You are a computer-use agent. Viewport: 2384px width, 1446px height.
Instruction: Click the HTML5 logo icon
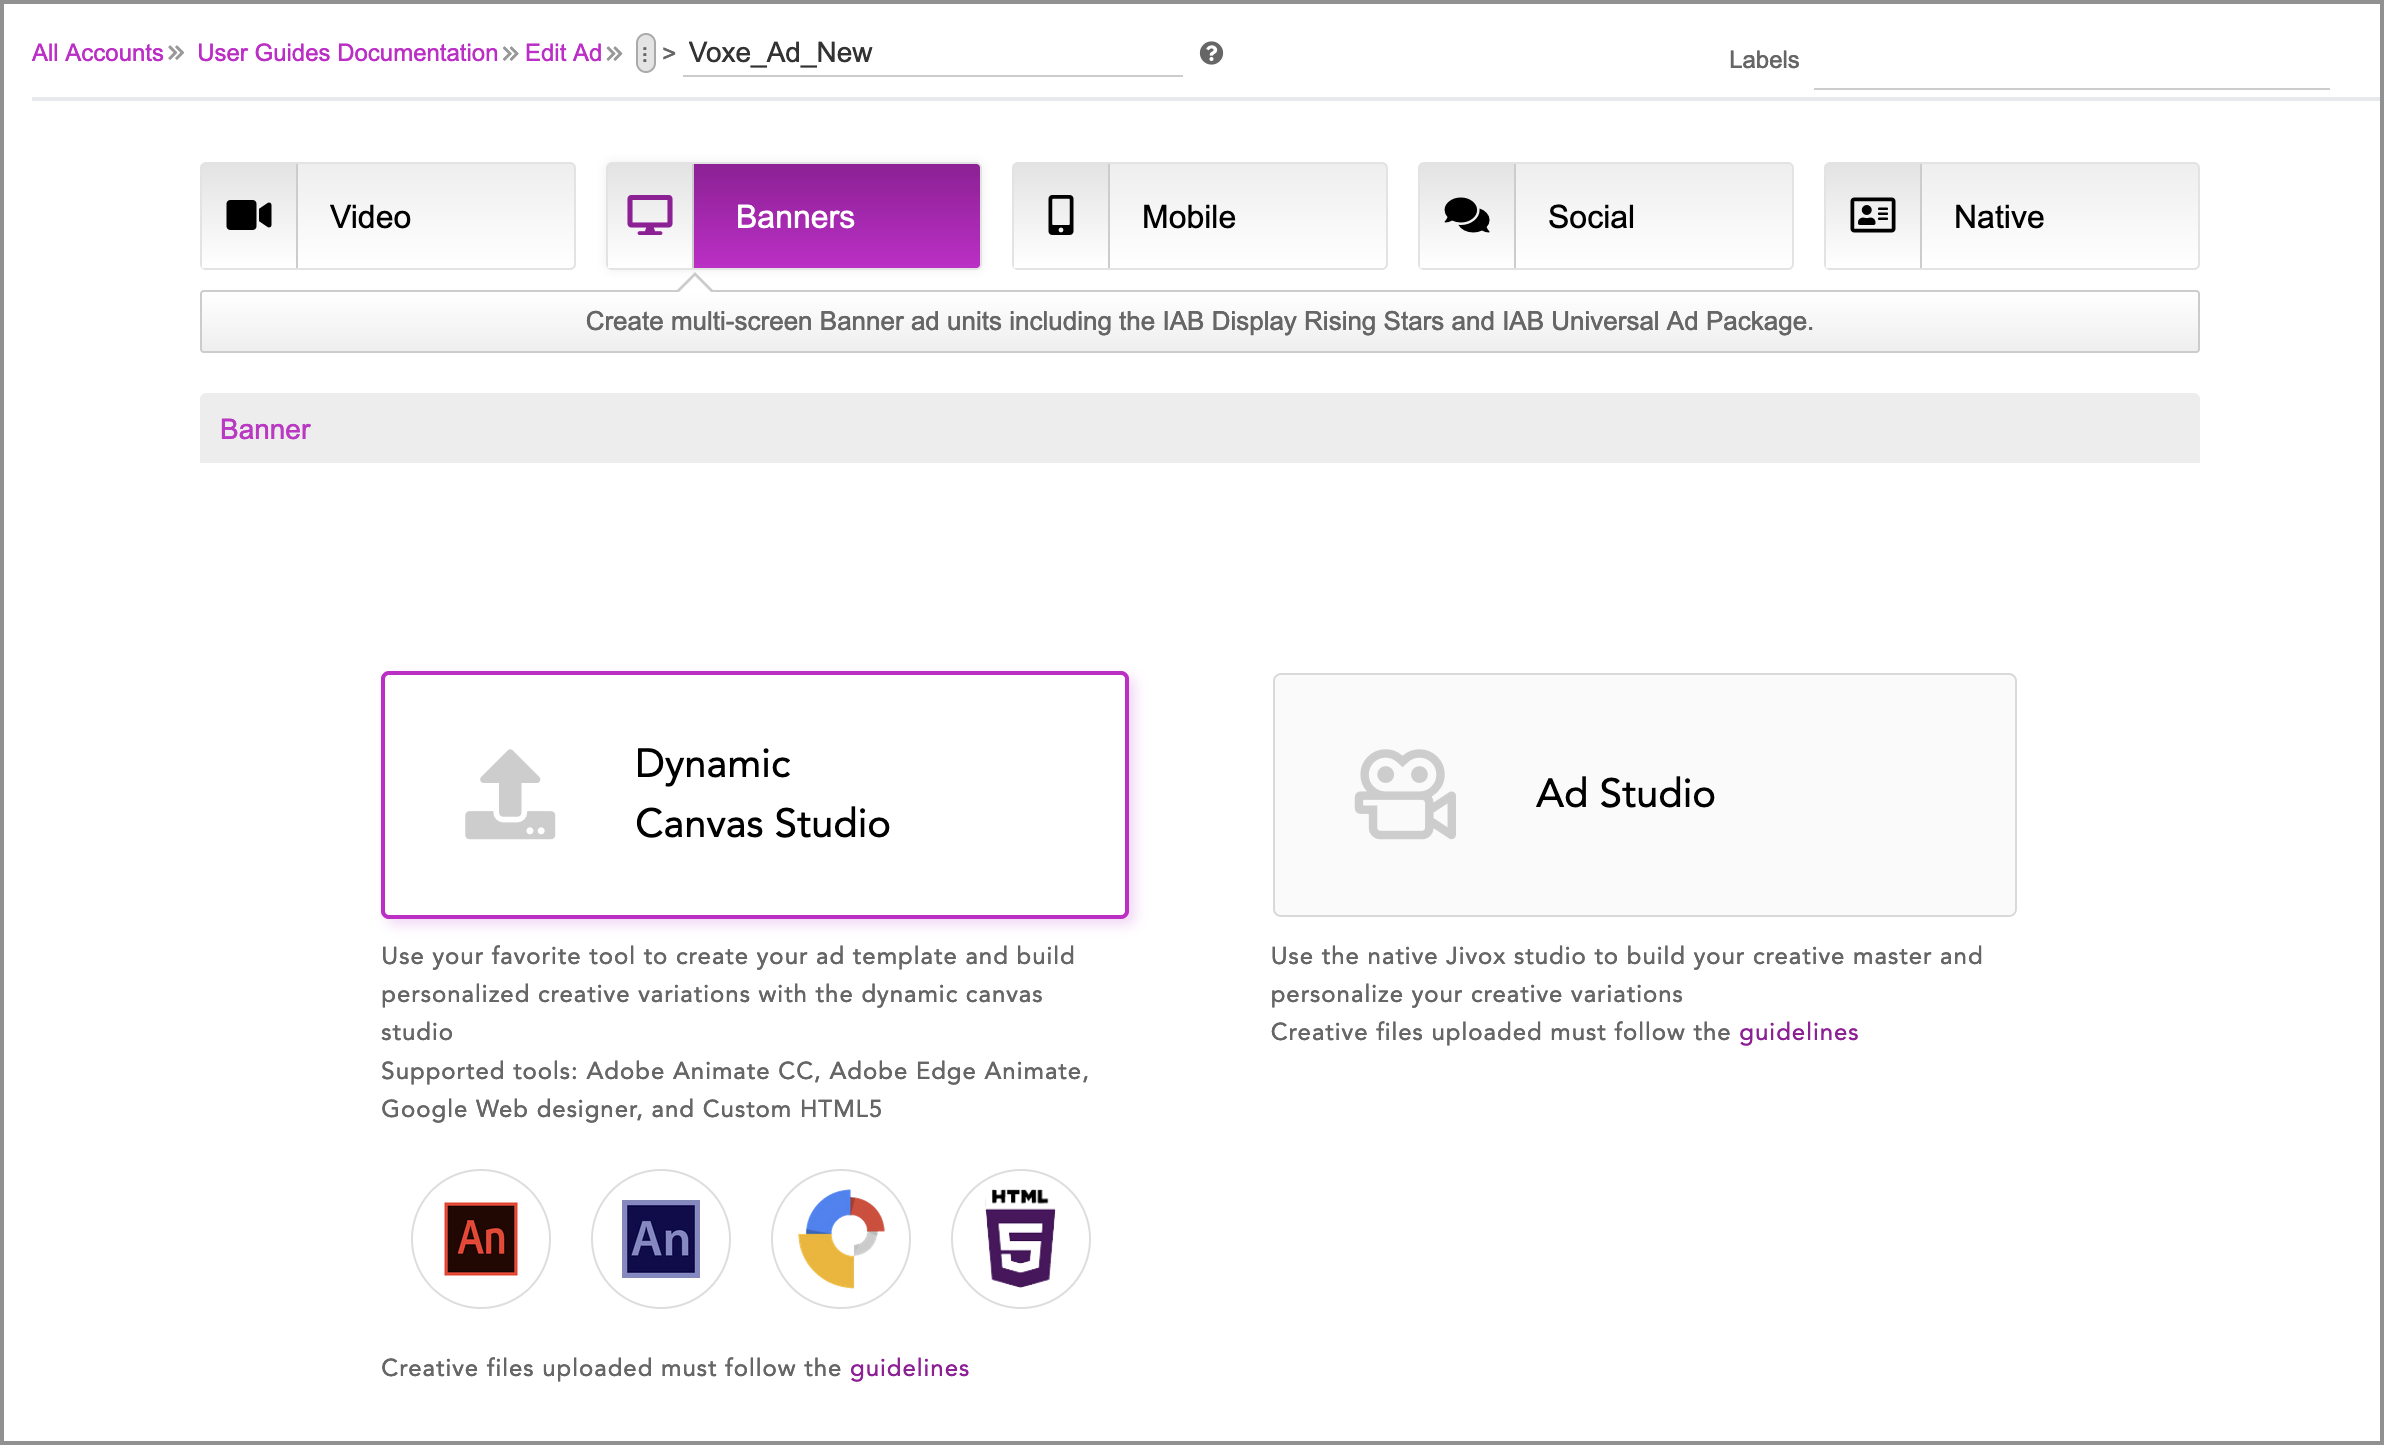pyautogui.click(x=1020, y=1238)
